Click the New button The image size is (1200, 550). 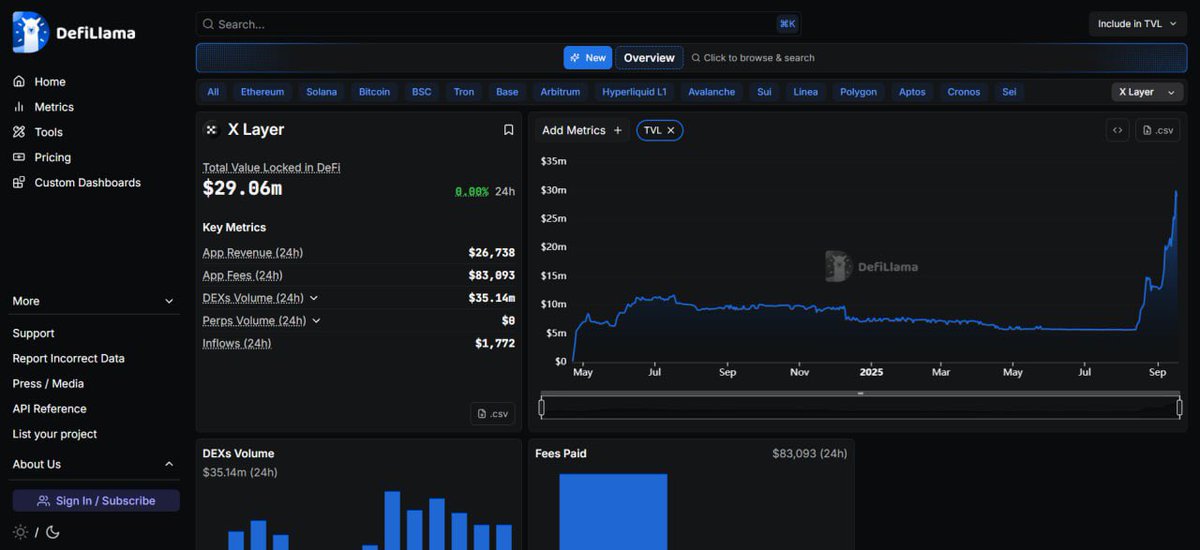(x=588, y=58)
